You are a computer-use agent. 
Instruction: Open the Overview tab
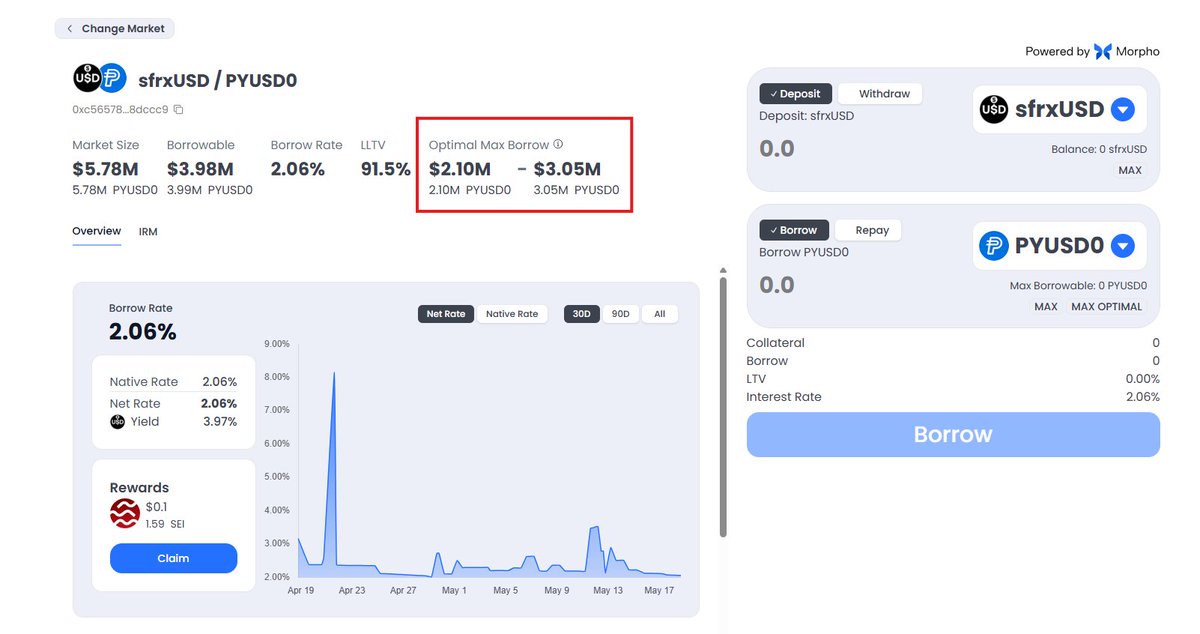[97, 231]
